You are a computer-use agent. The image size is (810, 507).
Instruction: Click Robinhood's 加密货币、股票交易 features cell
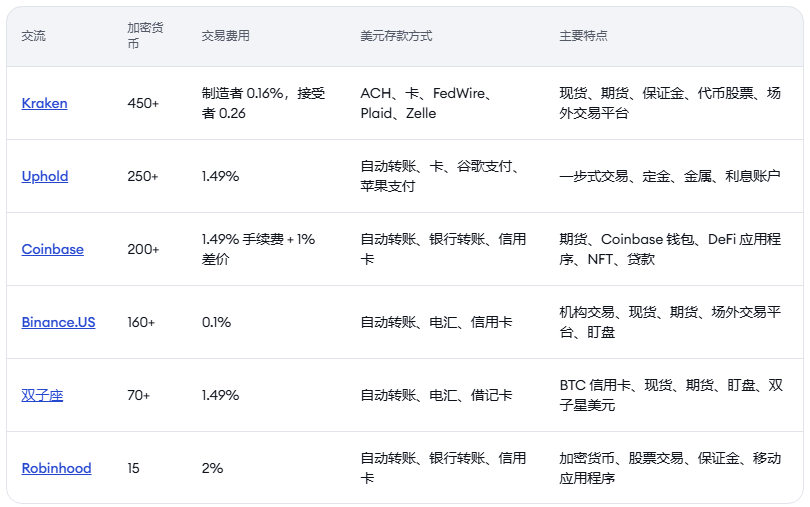coord(669,468)
